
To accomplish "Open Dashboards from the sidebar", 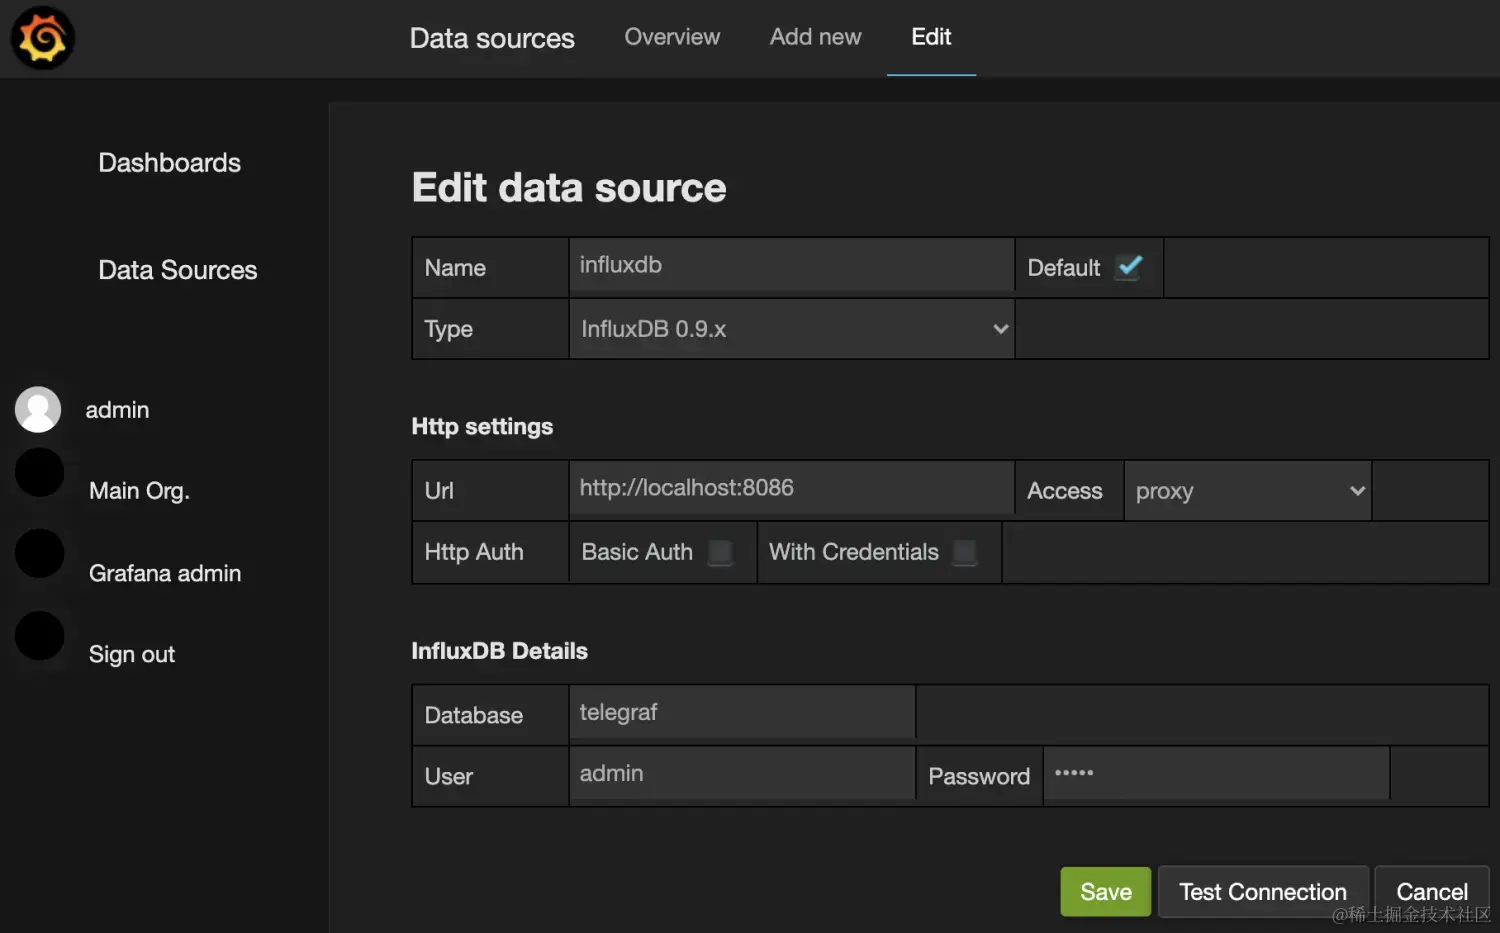I will 169,163.
